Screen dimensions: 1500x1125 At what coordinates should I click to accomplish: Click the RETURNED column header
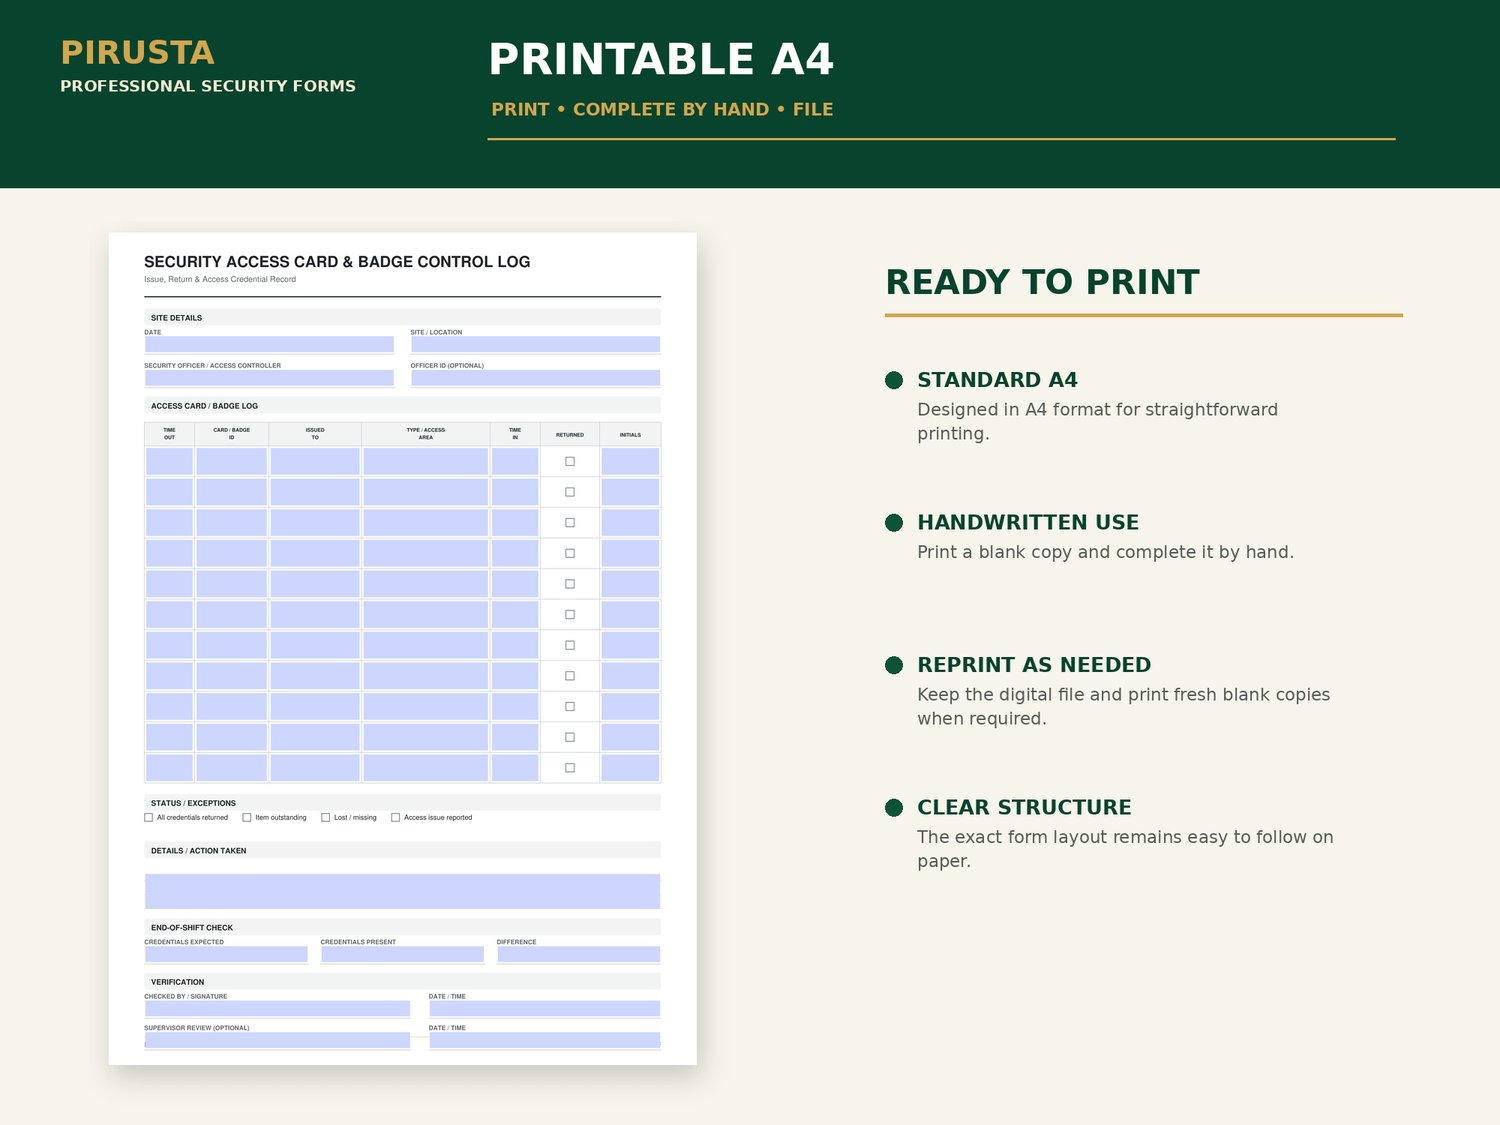[570, 435]
